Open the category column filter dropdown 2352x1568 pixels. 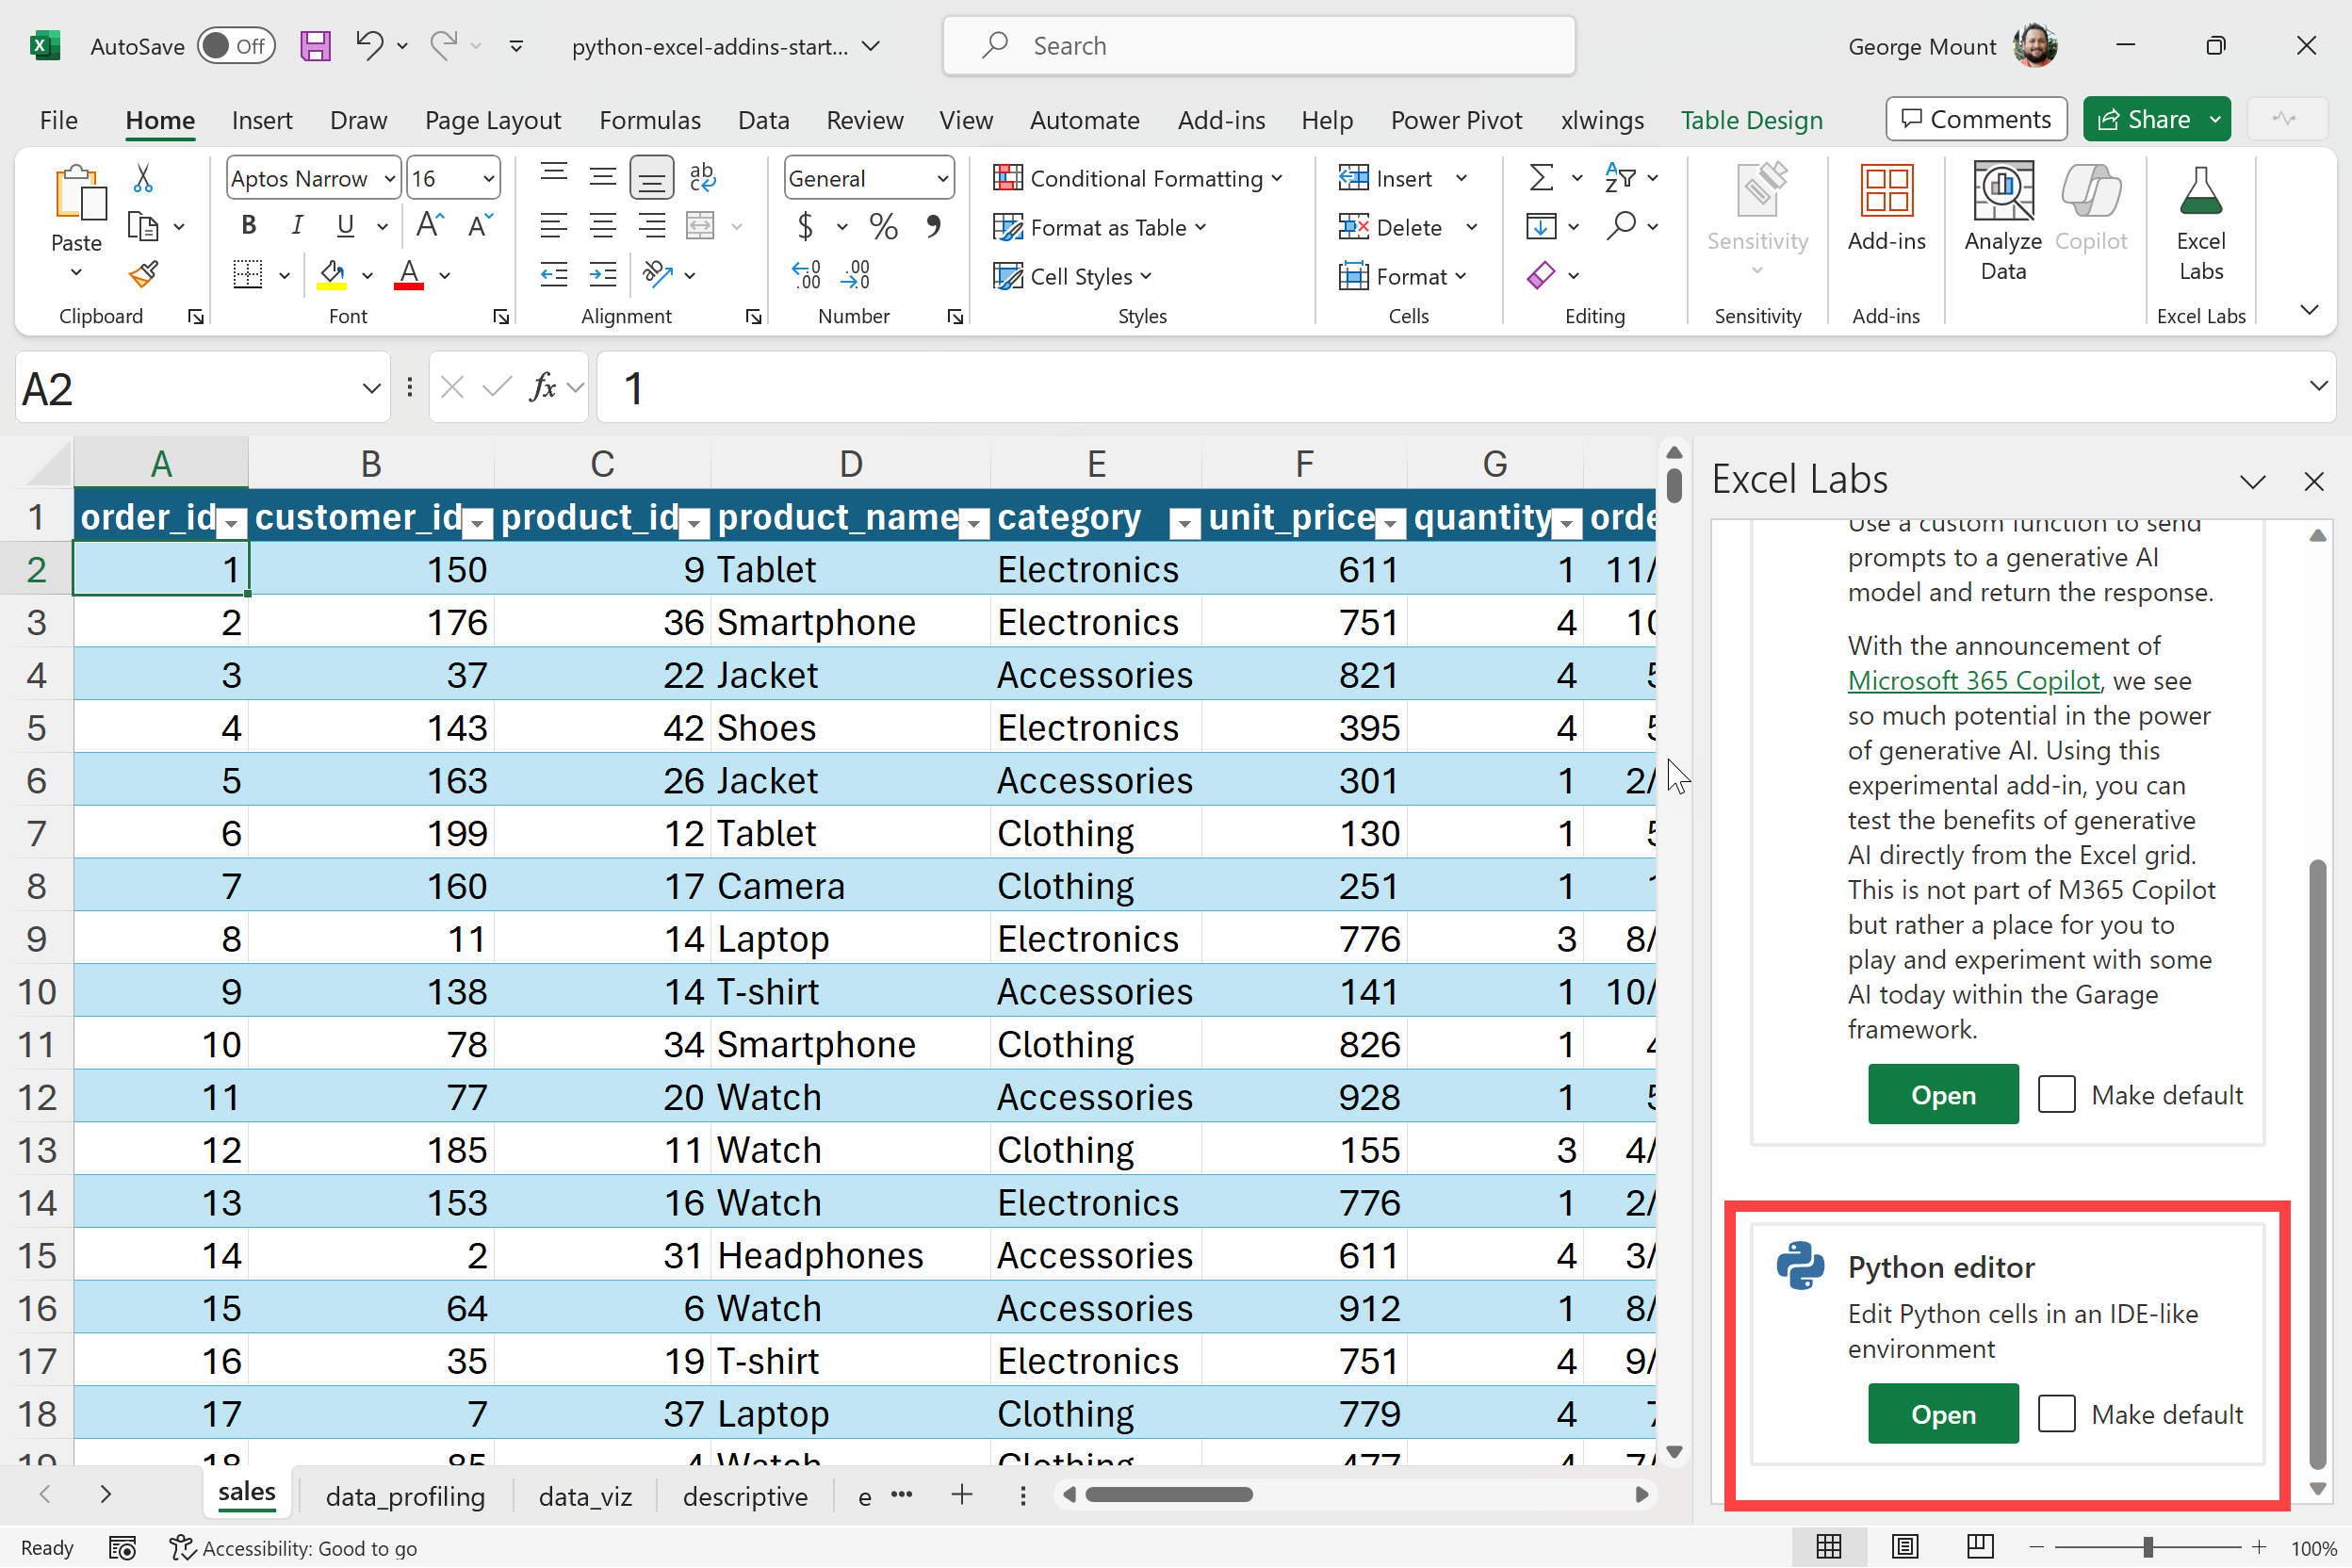[1184, 522]
